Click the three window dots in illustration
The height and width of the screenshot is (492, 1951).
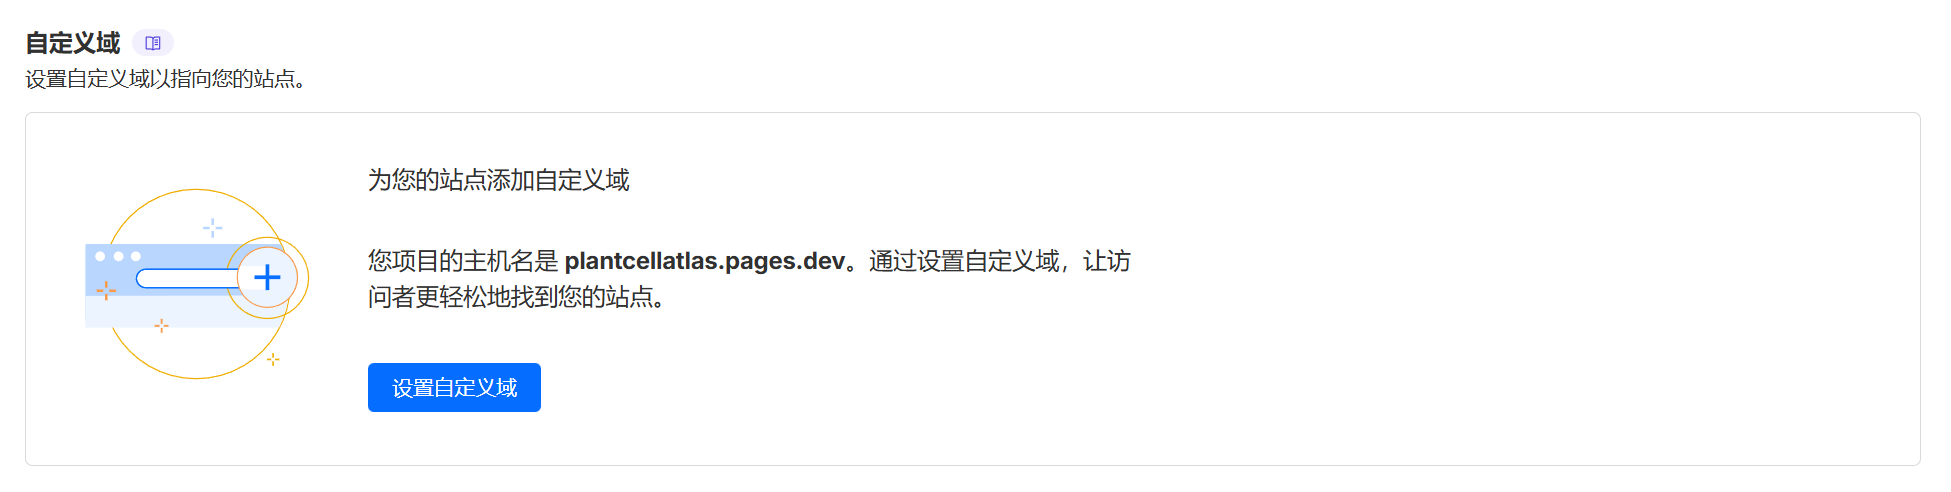click(118, 256)
